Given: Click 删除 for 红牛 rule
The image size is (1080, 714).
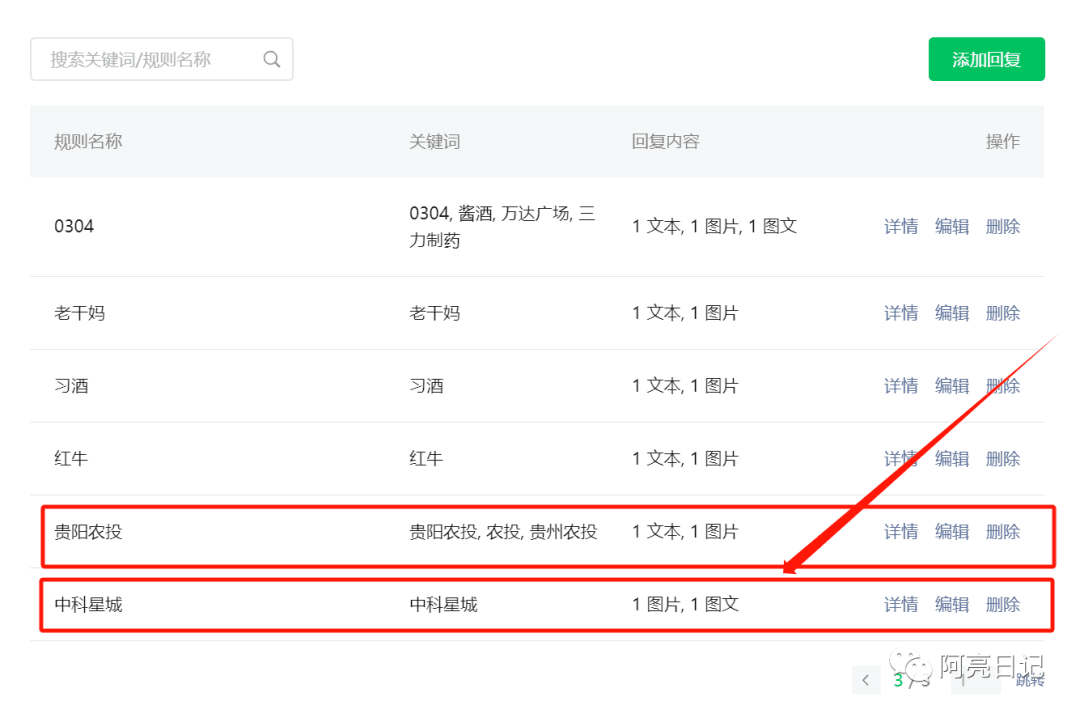Looking at the screenshot, I should [x=1003, y=459].
